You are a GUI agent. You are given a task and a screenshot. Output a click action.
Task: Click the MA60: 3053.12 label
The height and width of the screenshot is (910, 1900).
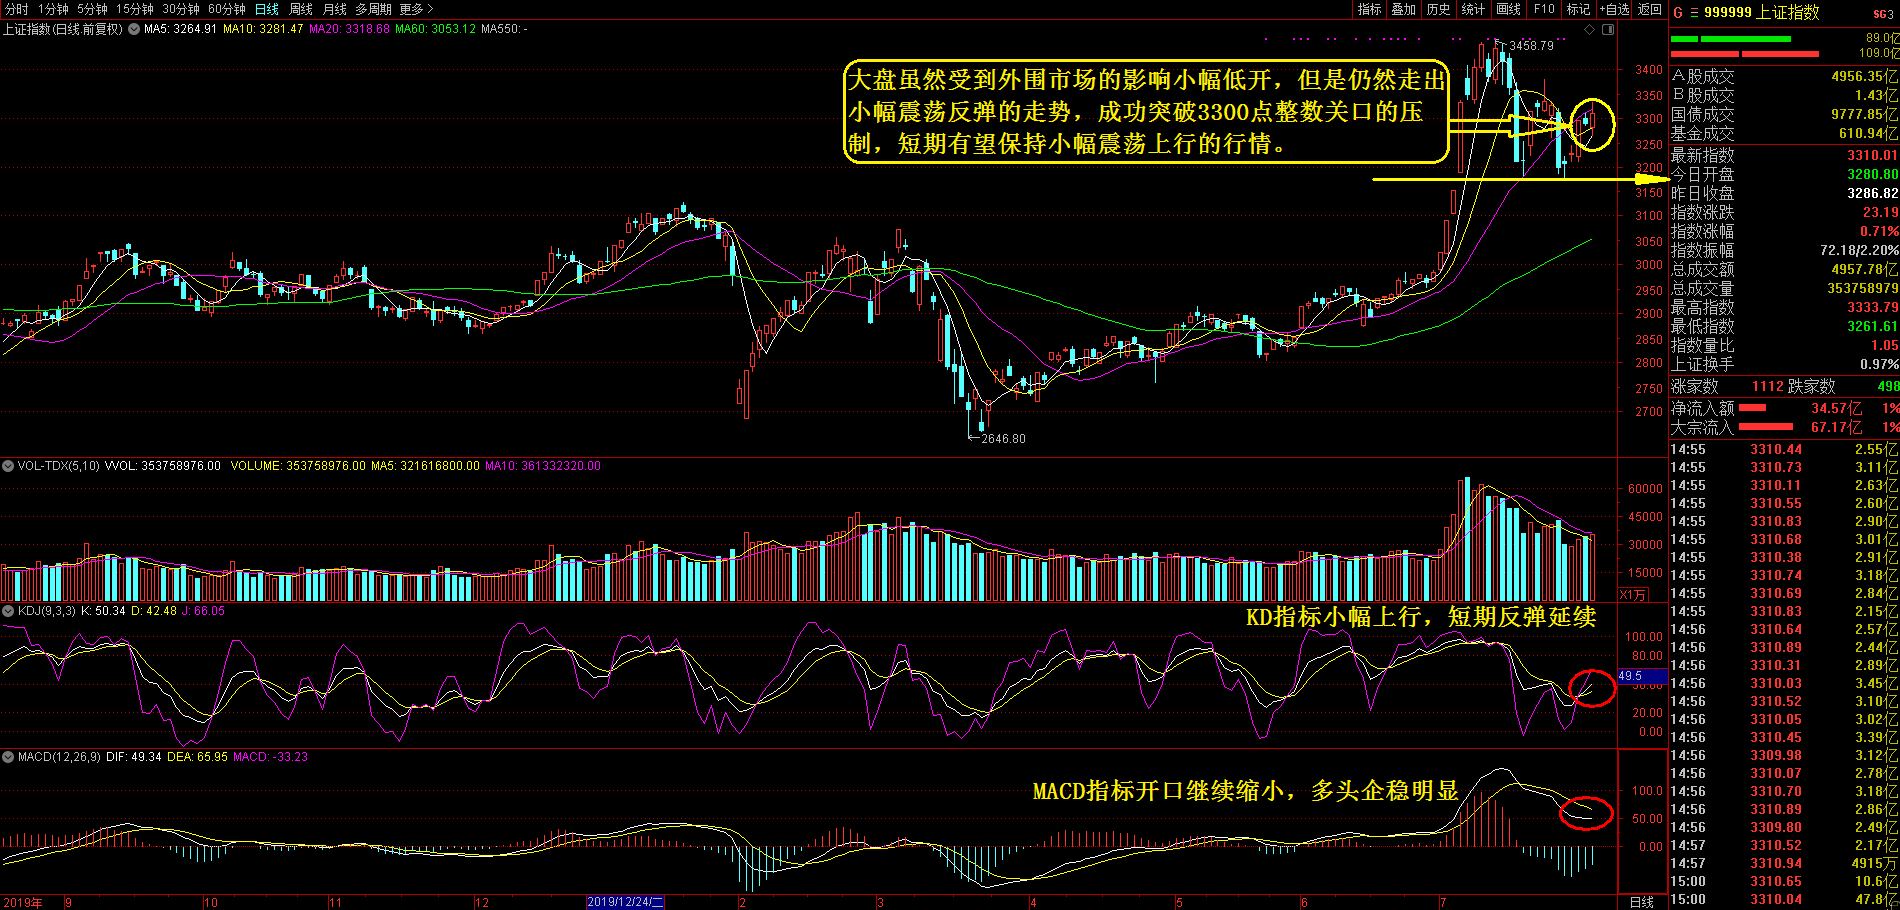pos(435,29)
